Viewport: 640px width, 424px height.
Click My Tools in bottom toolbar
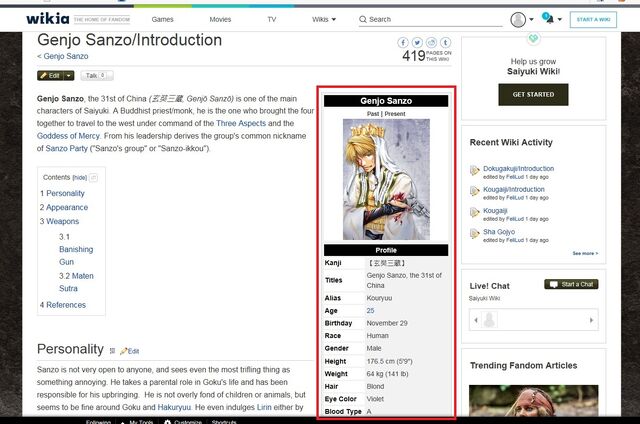141,422
